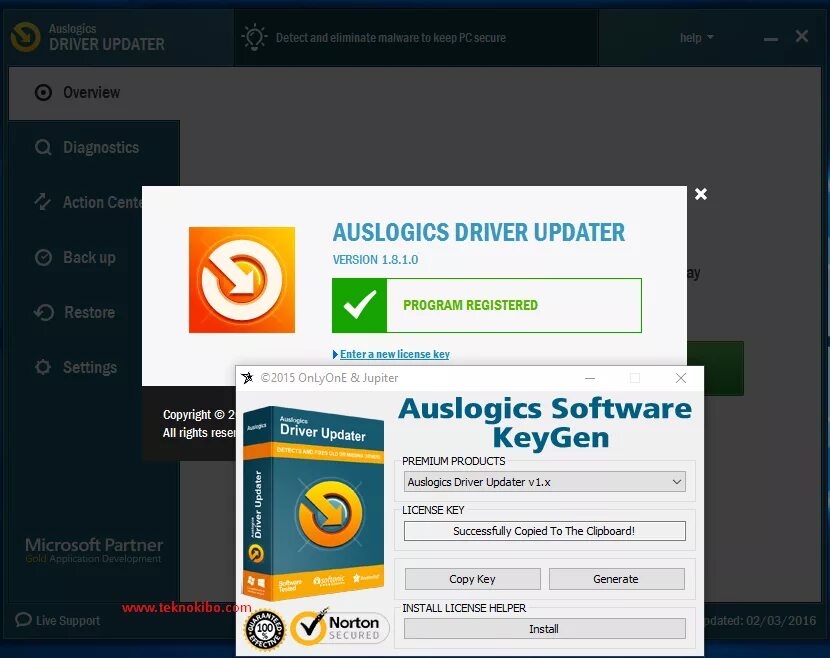This screenshot has width=830, height=658.
Task: Close the KeyGen window
Action: (681, 378)
